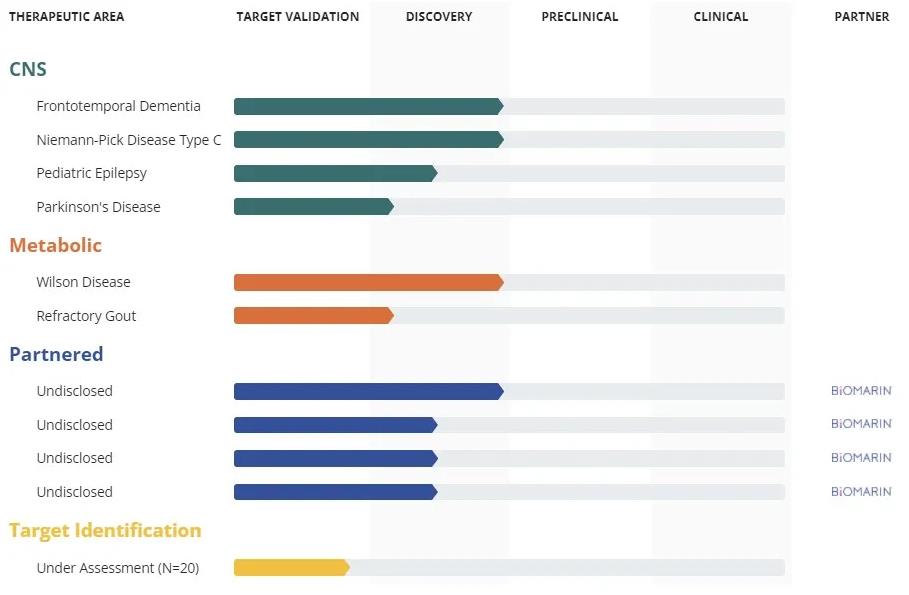
Task: Expand the Metabolic category heading
Action: 56,245
